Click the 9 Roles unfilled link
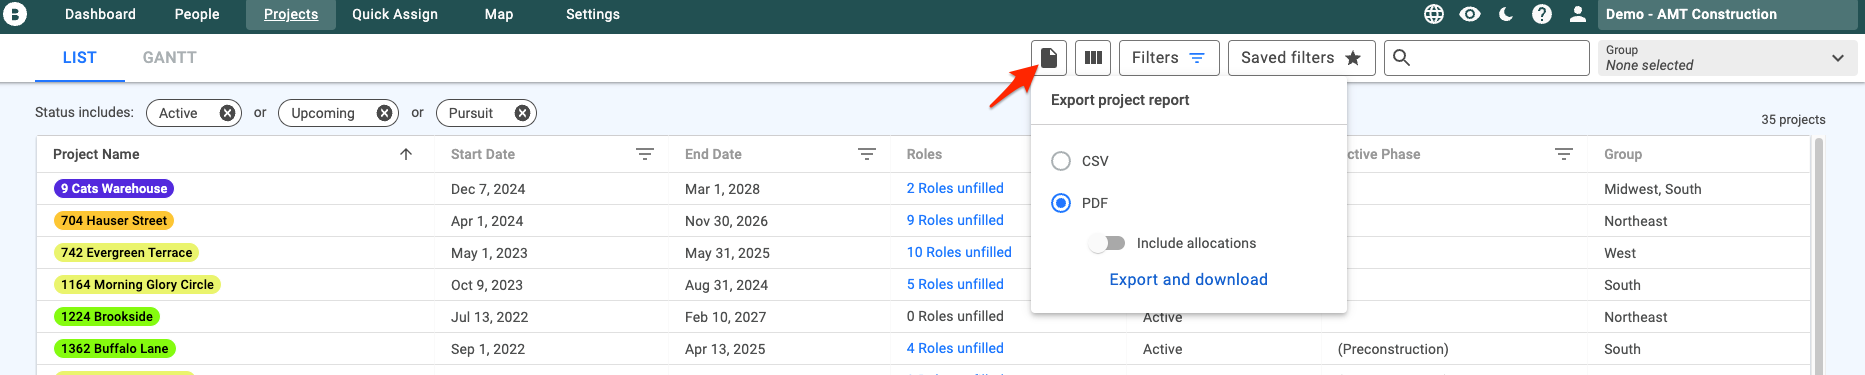The height and width of the screenshot is (375, 1865). click(x=955, y=220)
